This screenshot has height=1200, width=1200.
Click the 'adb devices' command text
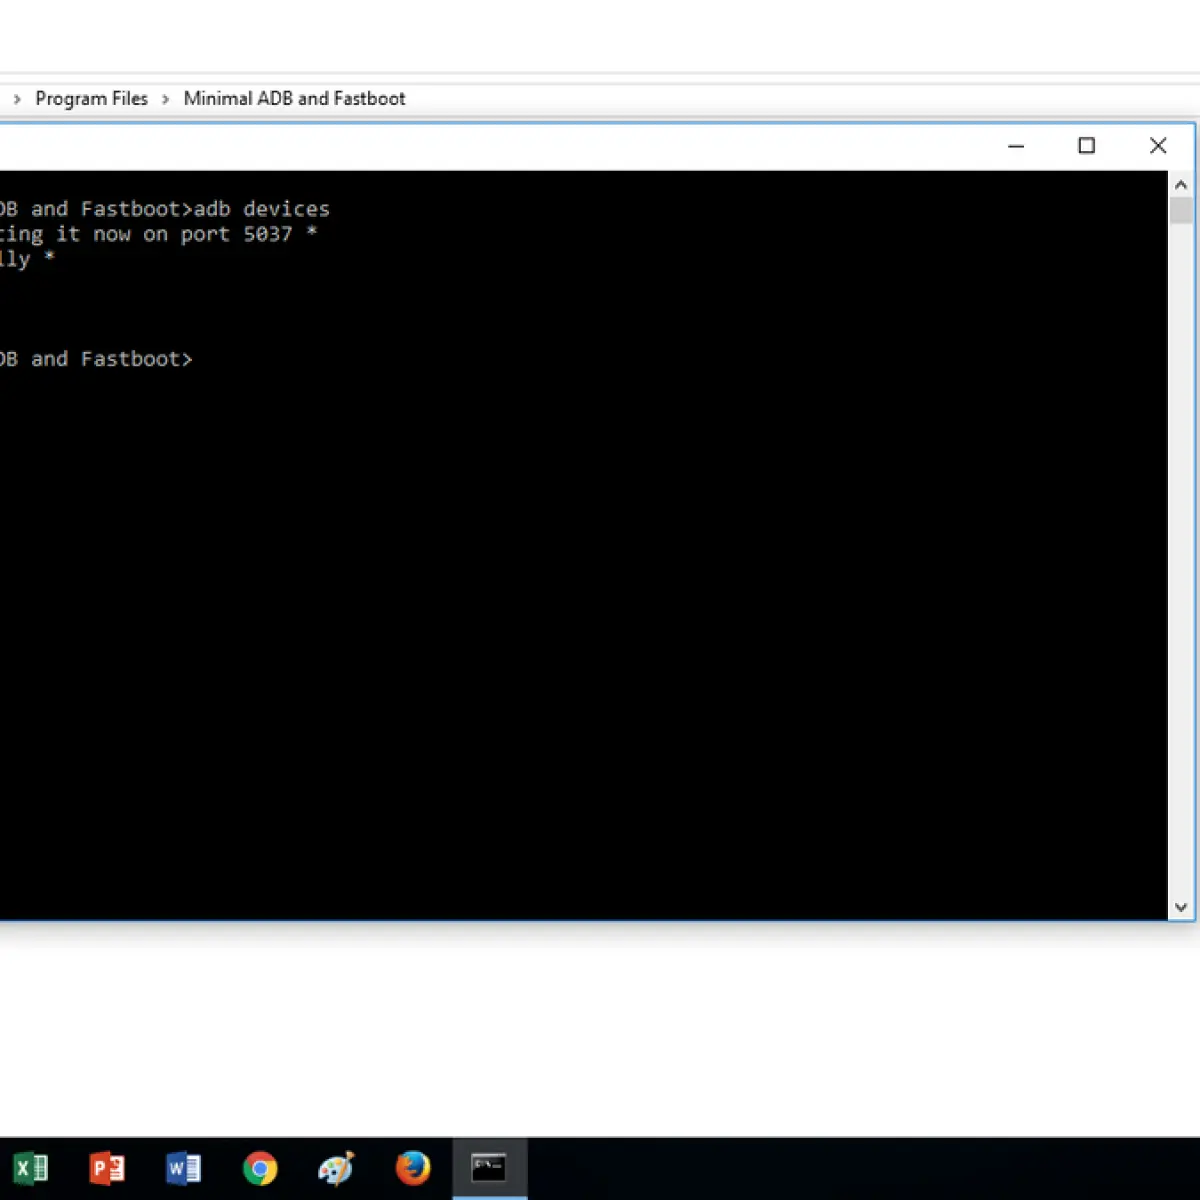tap(262, 209)
